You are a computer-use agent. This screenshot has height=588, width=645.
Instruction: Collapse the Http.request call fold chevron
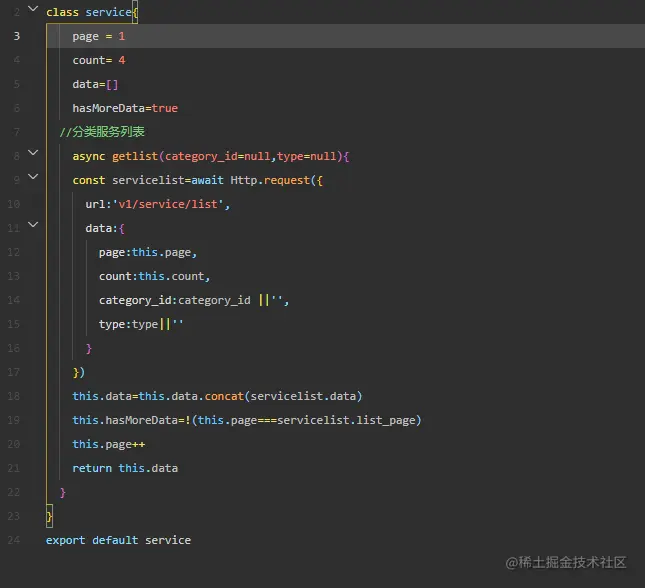pyautogui.click(x=33, y=177)
